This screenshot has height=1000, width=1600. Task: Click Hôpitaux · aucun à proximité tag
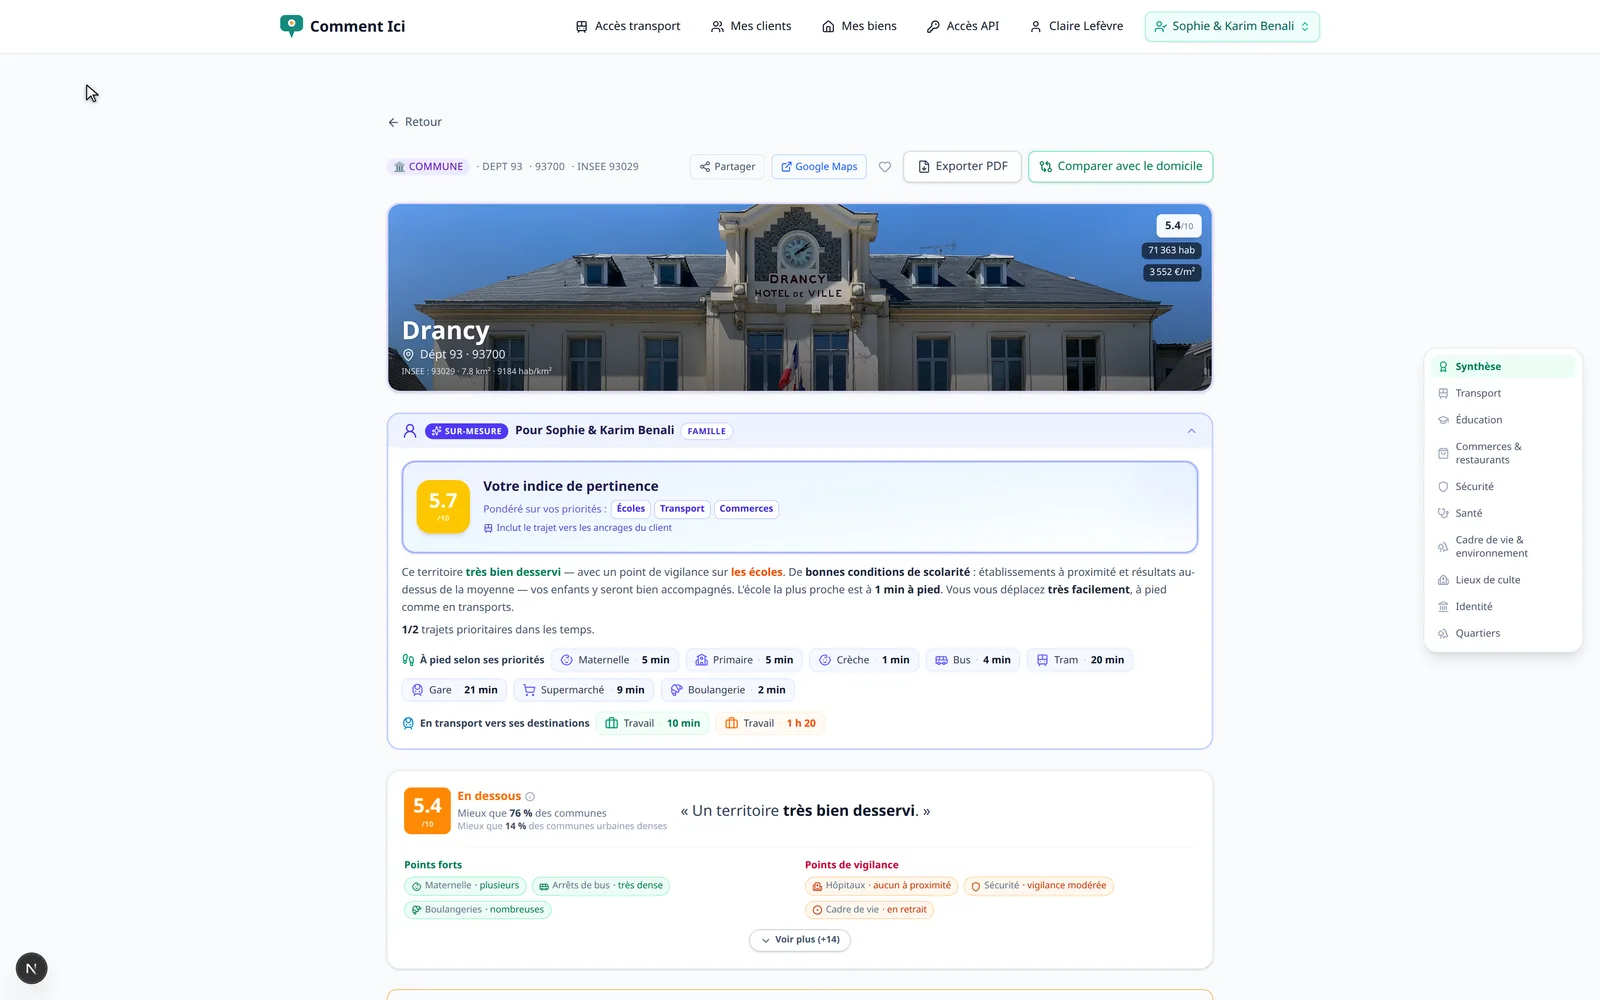(x=881, y=886)
